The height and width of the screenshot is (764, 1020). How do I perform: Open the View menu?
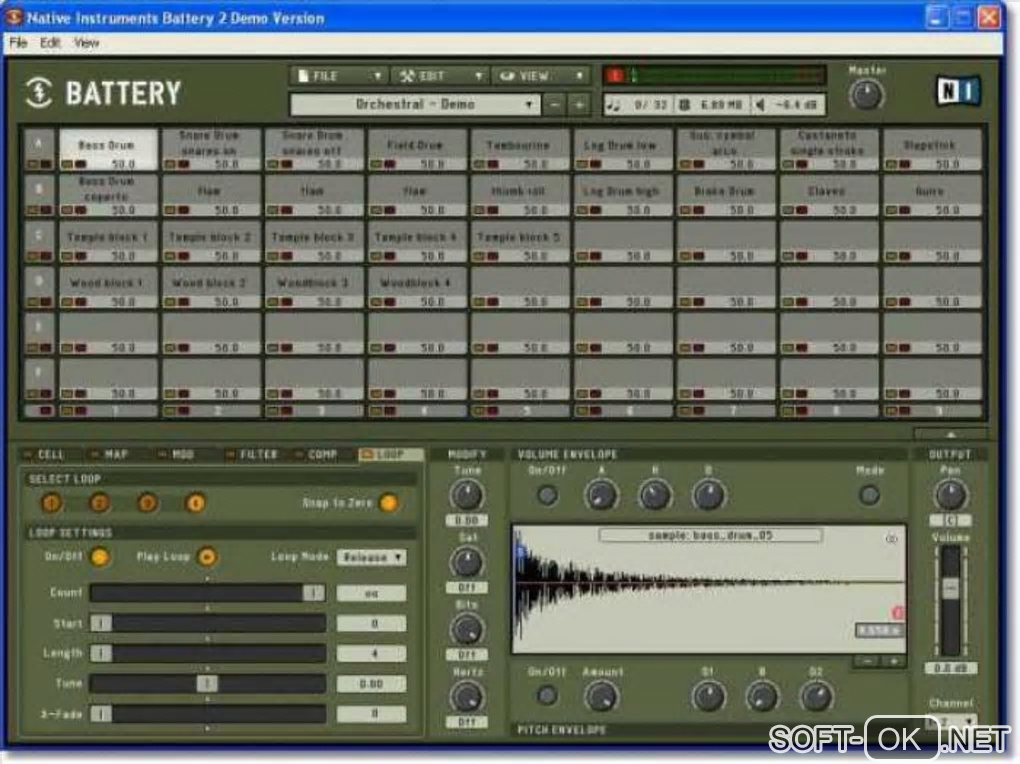86,42
